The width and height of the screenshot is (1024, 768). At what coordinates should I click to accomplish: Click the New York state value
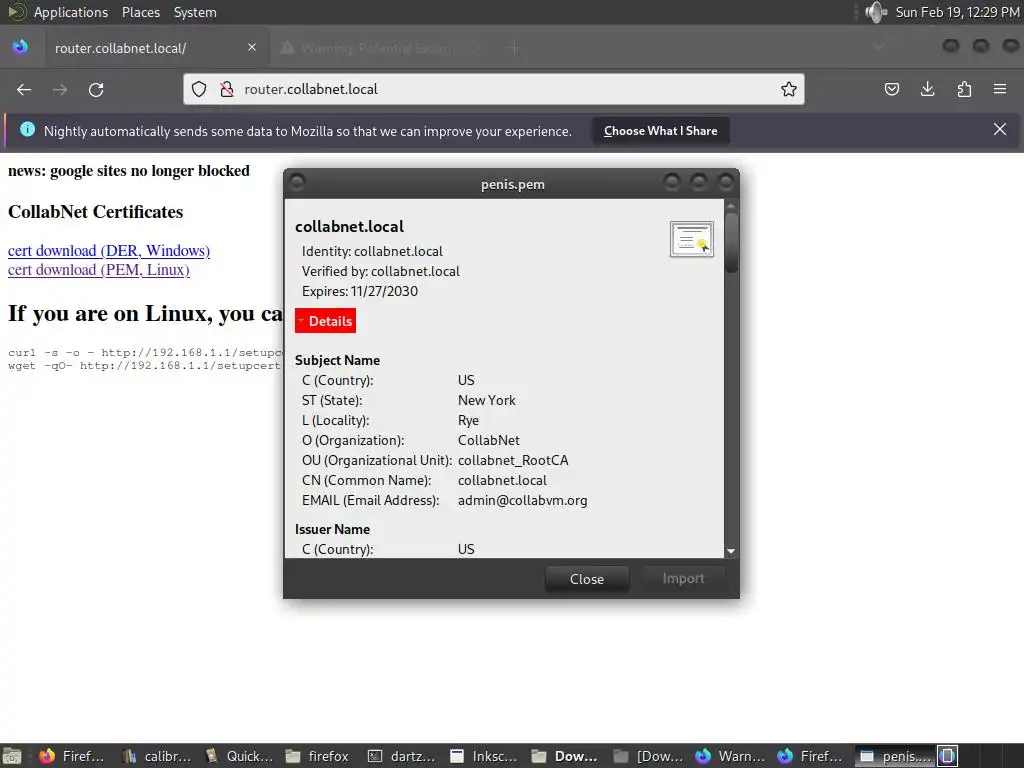tap(487, 400)
